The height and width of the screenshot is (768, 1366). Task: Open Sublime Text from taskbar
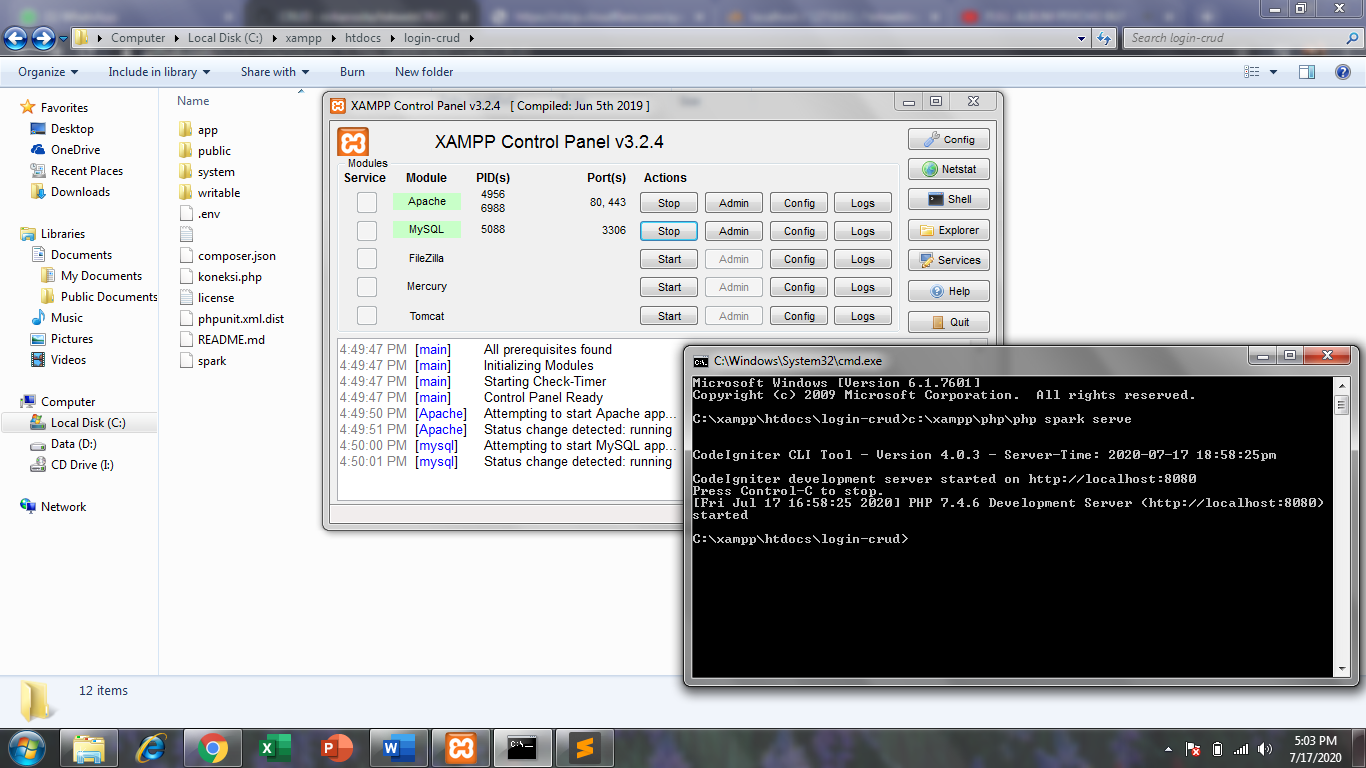[x=585, y=748]
